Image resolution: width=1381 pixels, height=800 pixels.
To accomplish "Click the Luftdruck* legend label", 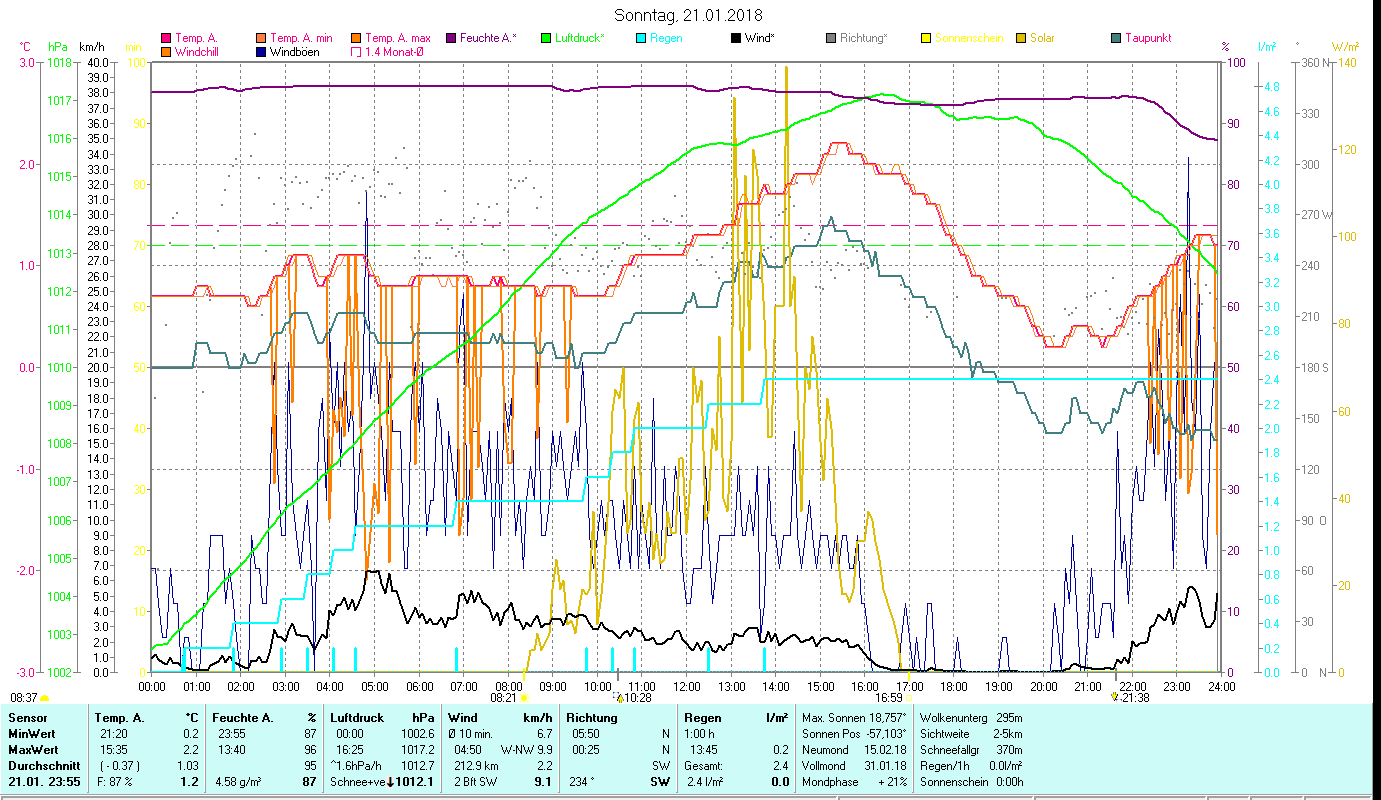I will pyautogui.click(x=579, y=39).
